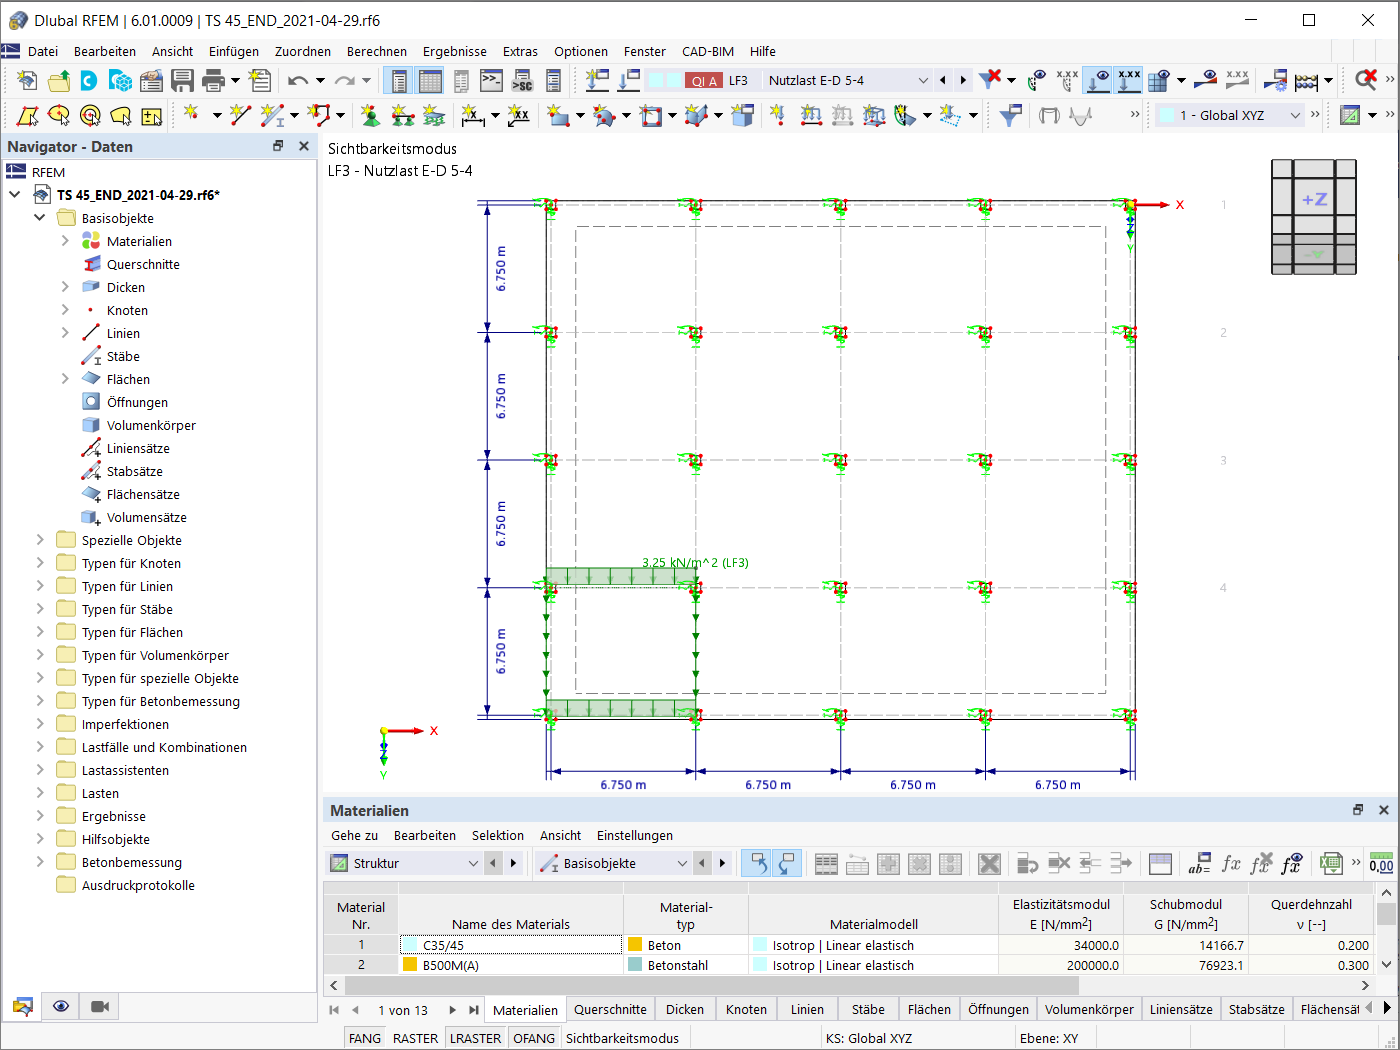This screenshot has width=1400, height=1050.
Task: Click the Navigator data tab icon at bottom-left
Action: 23,1006
